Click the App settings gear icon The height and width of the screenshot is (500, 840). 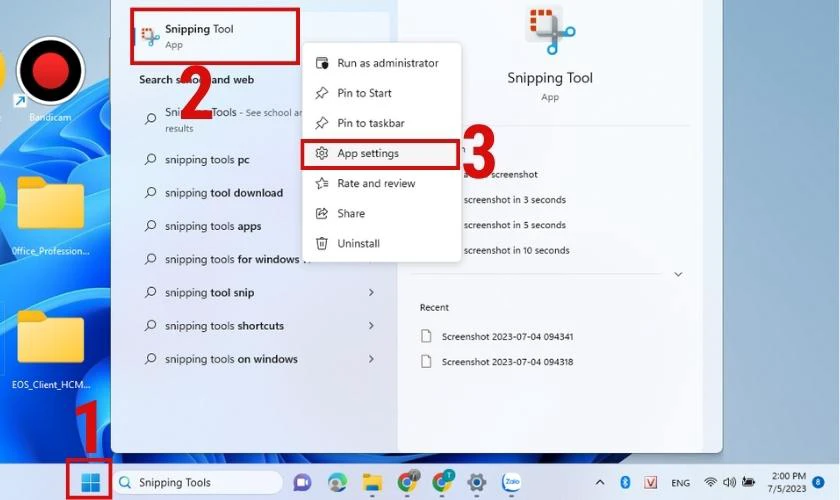click(321, 153)
